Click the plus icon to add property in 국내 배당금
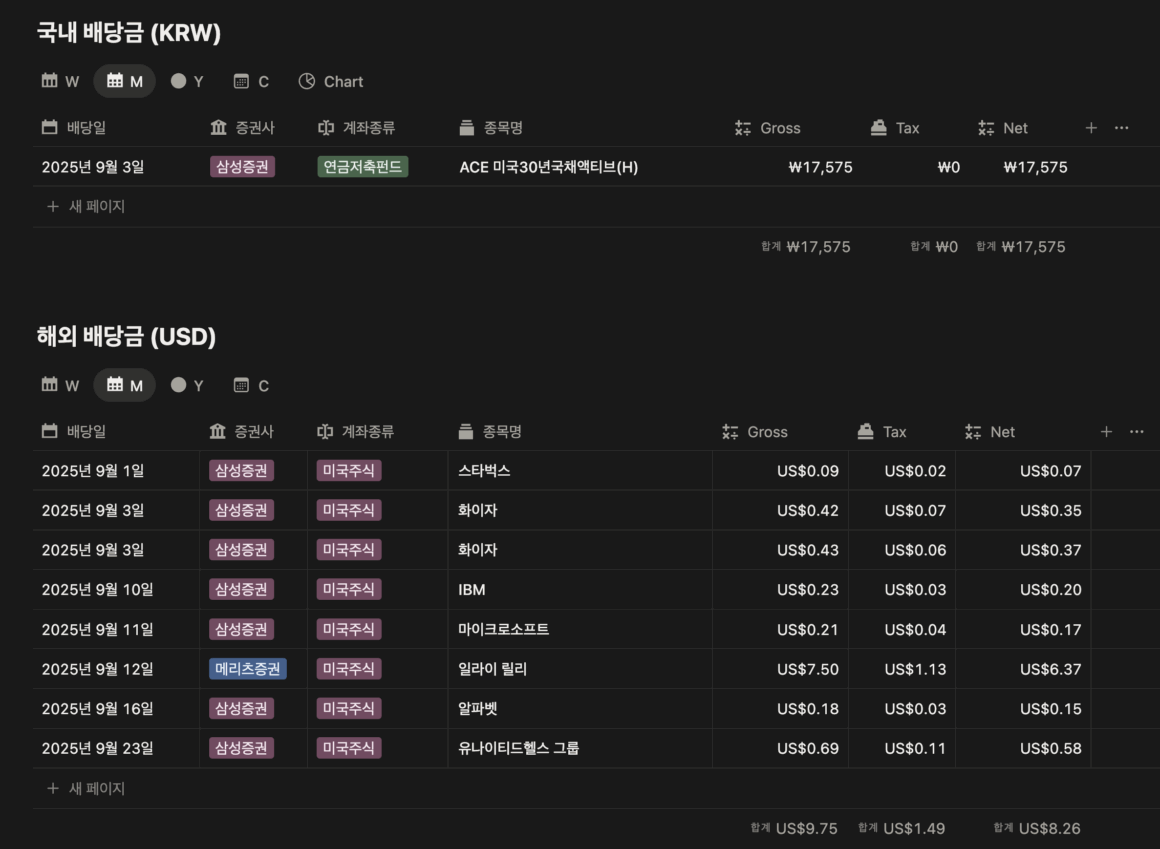The width and height of the screenshot is (1160, 849). (x=1091, y=128)
